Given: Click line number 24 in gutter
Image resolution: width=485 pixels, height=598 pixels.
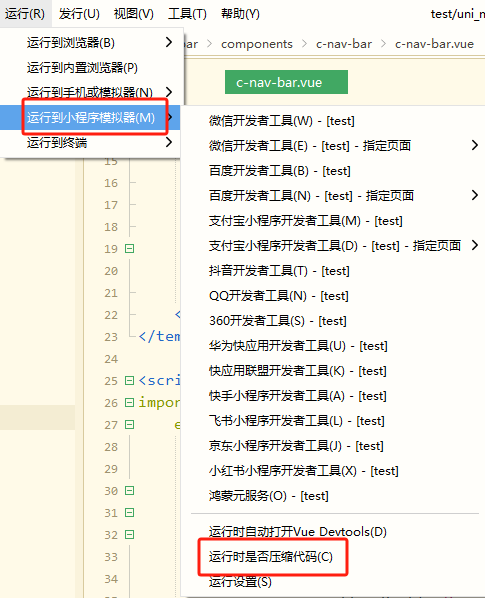Looking at the screenshot, I should pyautogui.click(x=111, y=359).
